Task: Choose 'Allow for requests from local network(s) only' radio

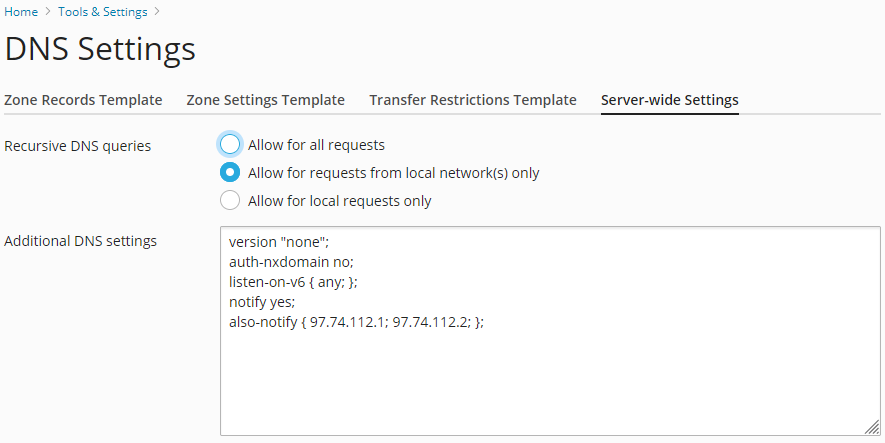Action: click(230, 173)
